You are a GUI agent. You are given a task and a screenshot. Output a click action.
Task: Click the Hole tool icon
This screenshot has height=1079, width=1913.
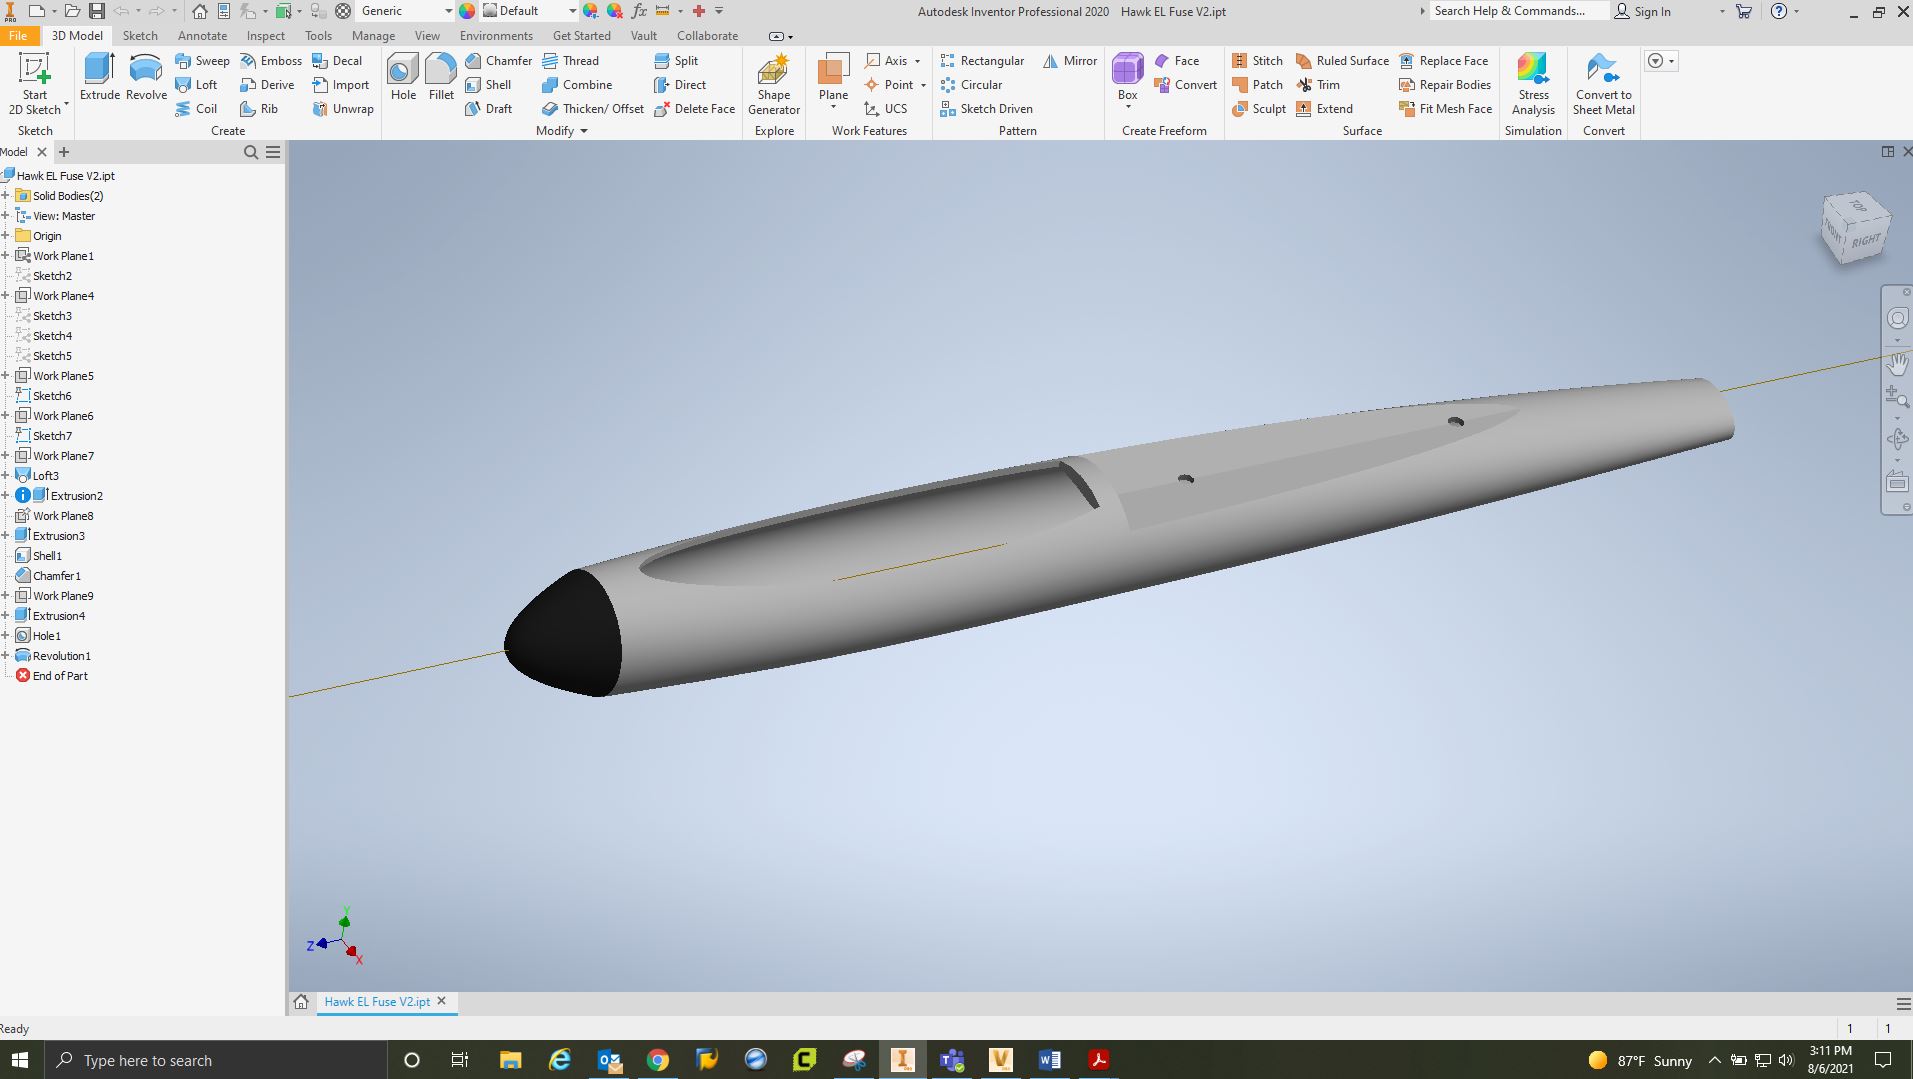(x=403, y=76)
